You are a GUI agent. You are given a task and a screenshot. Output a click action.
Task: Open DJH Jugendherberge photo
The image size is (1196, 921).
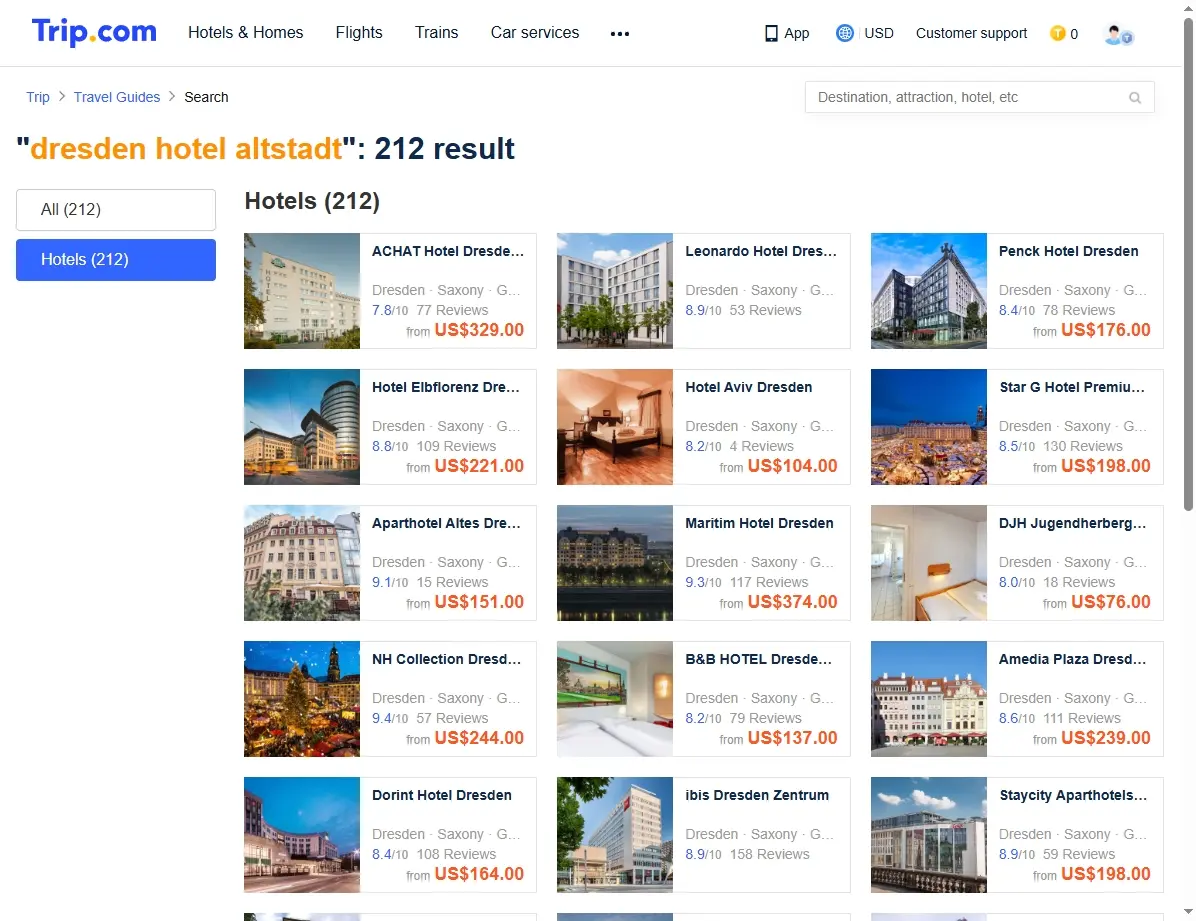pyautogui.click(x=928, y=562)
